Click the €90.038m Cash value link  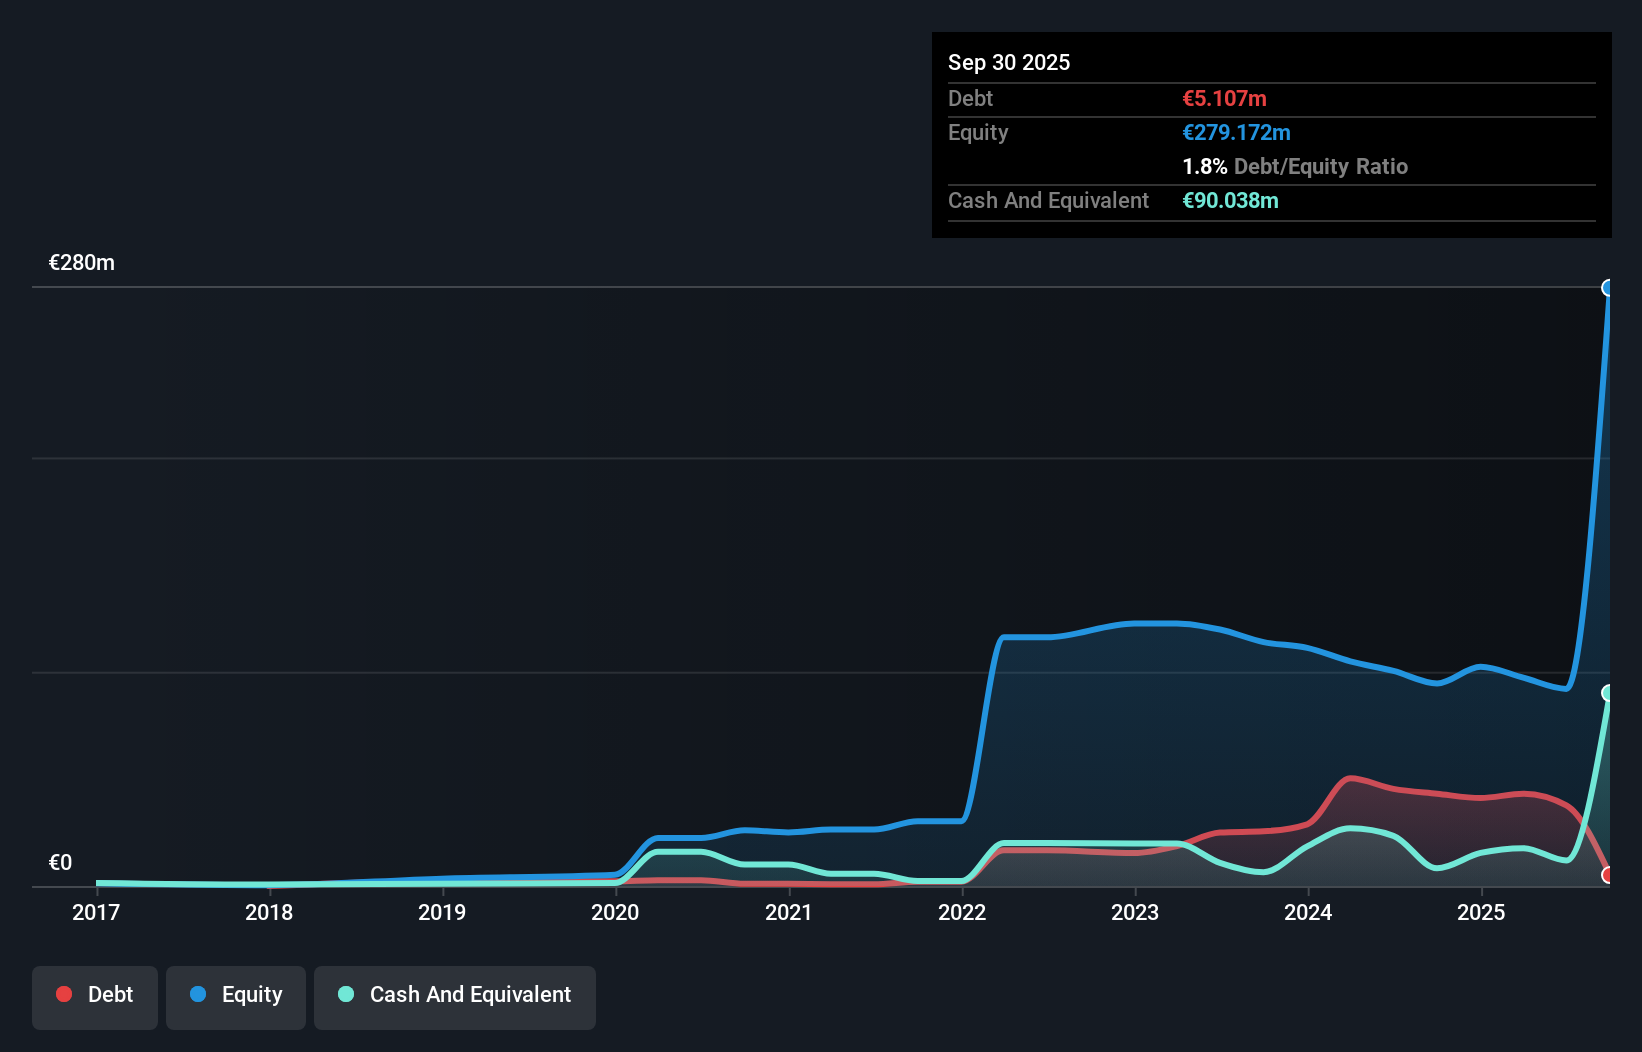[x=1231, y=200]
